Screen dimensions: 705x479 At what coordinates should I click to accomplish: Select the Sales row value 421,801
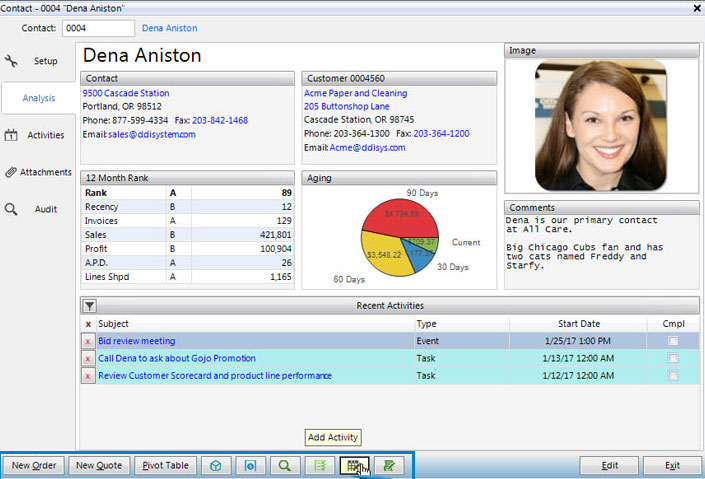(276, 235)
